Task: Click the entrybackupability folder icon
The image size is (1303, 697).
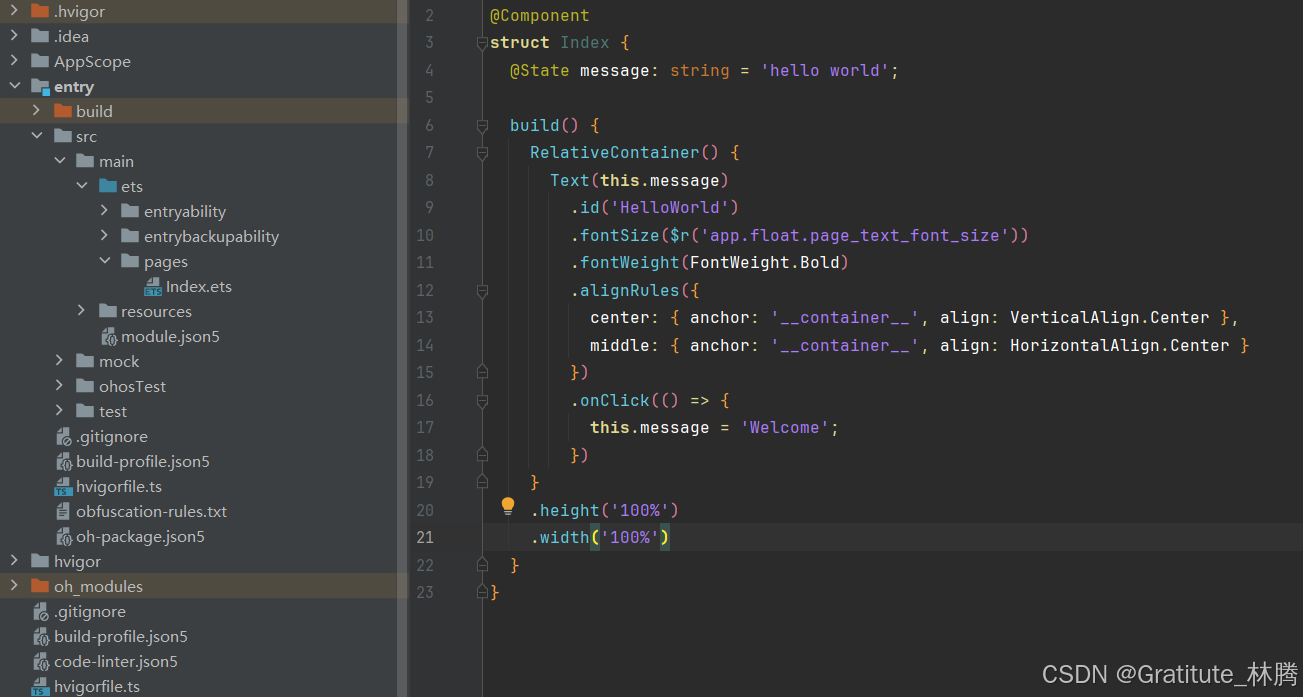Action: point(130,236)
